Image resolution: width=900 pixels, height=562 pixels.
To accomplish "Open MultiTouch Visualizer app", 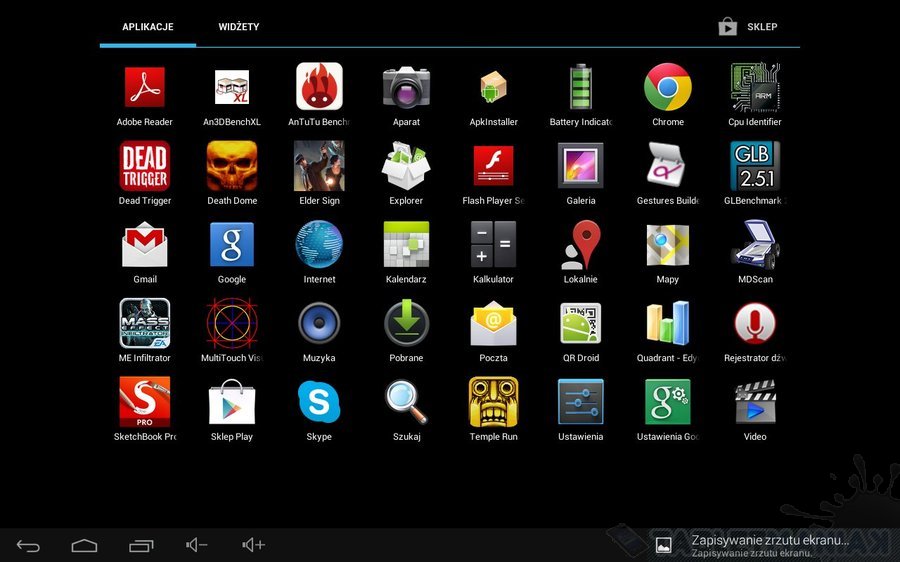I will (x=232, y=323).
